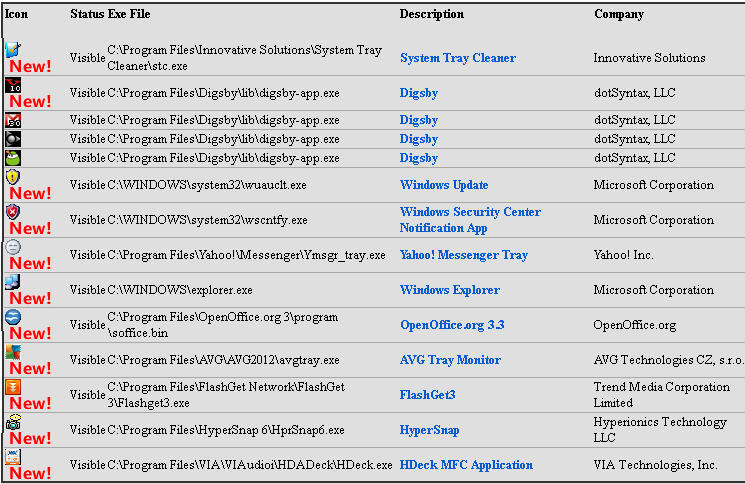Select the avgtray.exe file path
The image size is (745, 484).
223,360
